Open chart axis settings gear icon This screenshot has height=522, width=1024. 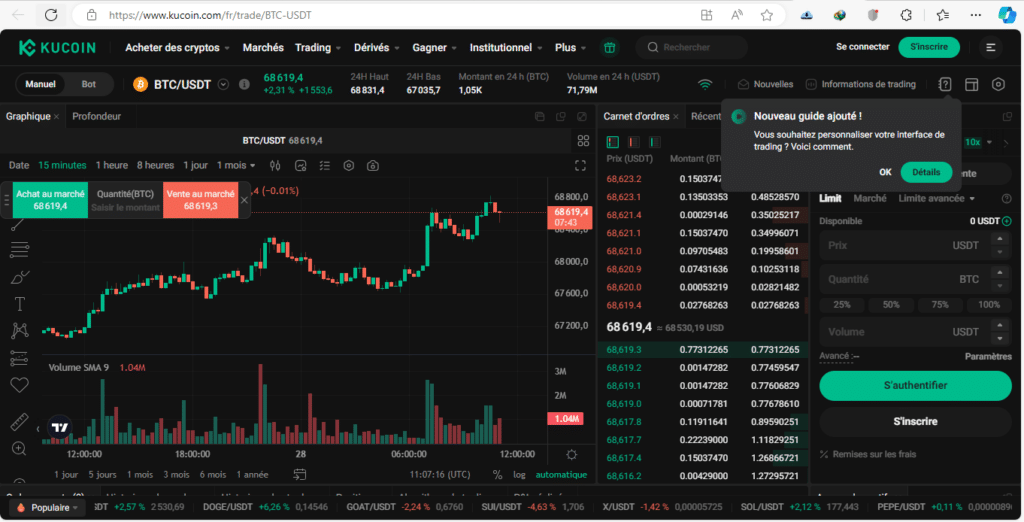[571, 455]
